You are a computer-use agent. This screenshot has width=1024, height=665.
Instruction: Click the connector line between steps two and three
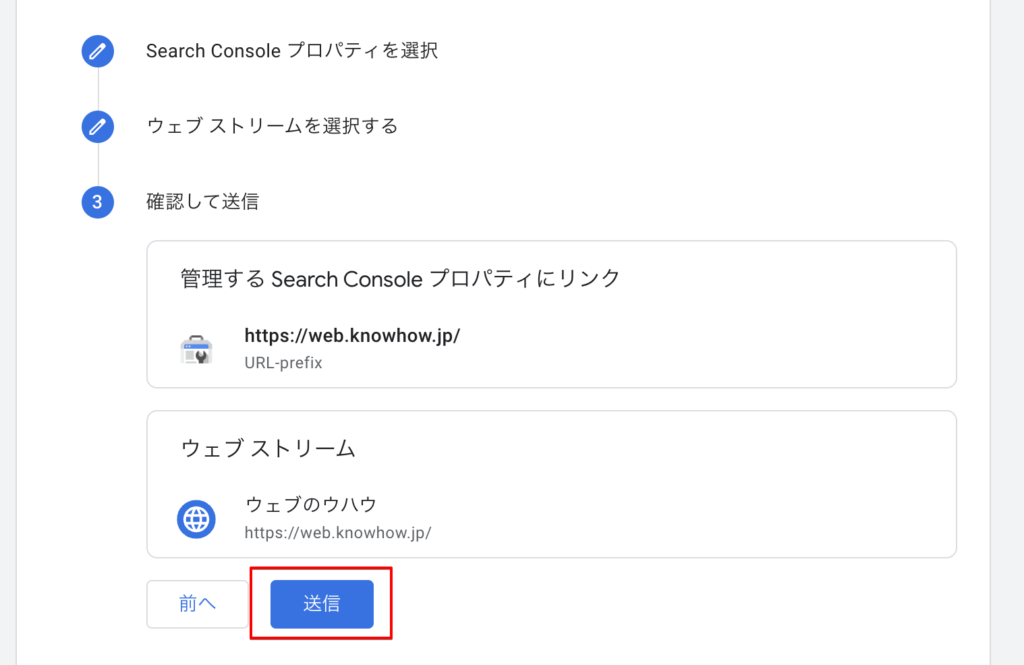(98, 165)
